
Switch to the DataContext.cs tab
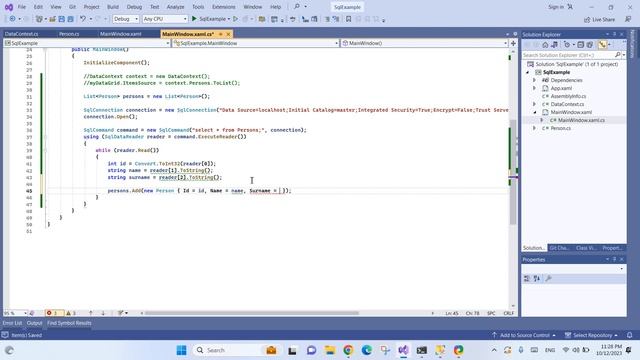(22, 34)
